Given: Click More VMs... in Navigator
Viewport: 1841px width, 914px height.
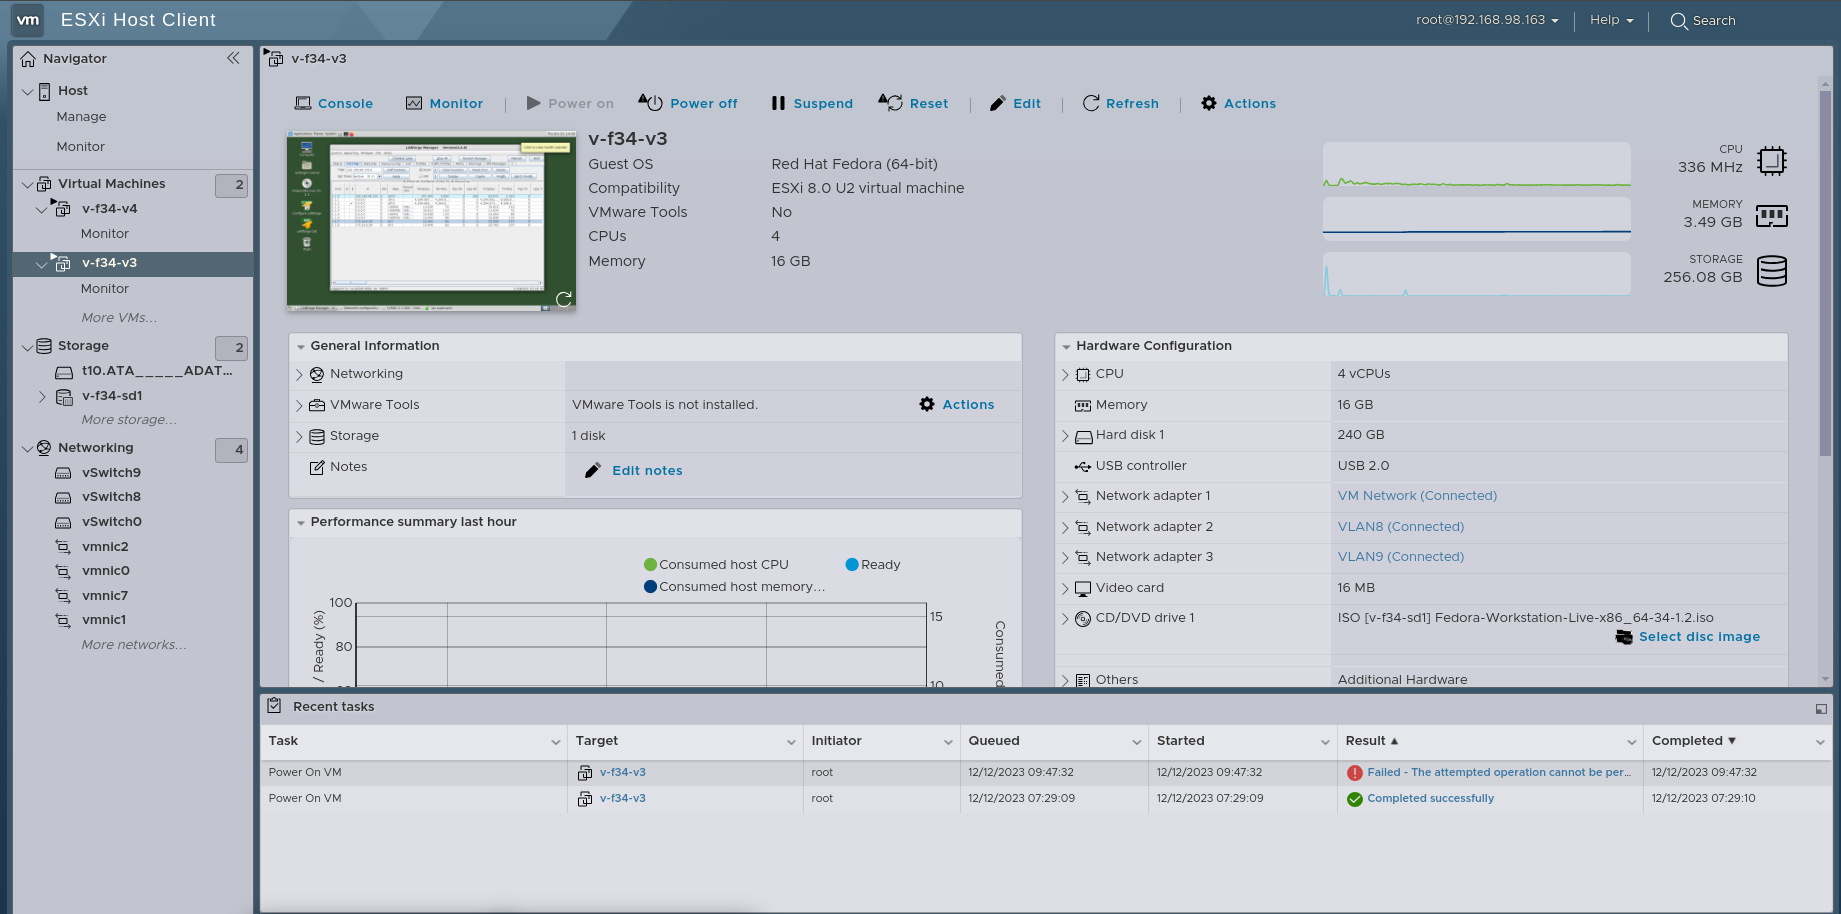Looking at the screenshot, I should [x=119, y=317].
